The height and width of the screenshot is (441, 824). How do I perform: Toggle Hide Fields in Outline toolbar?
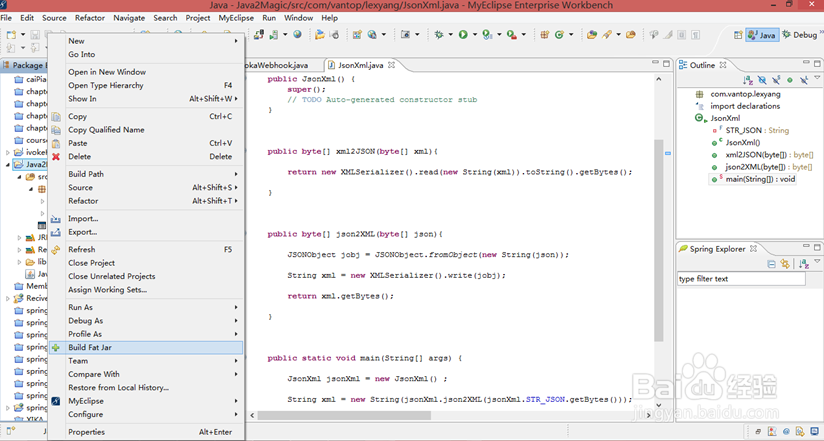point(762,80)
